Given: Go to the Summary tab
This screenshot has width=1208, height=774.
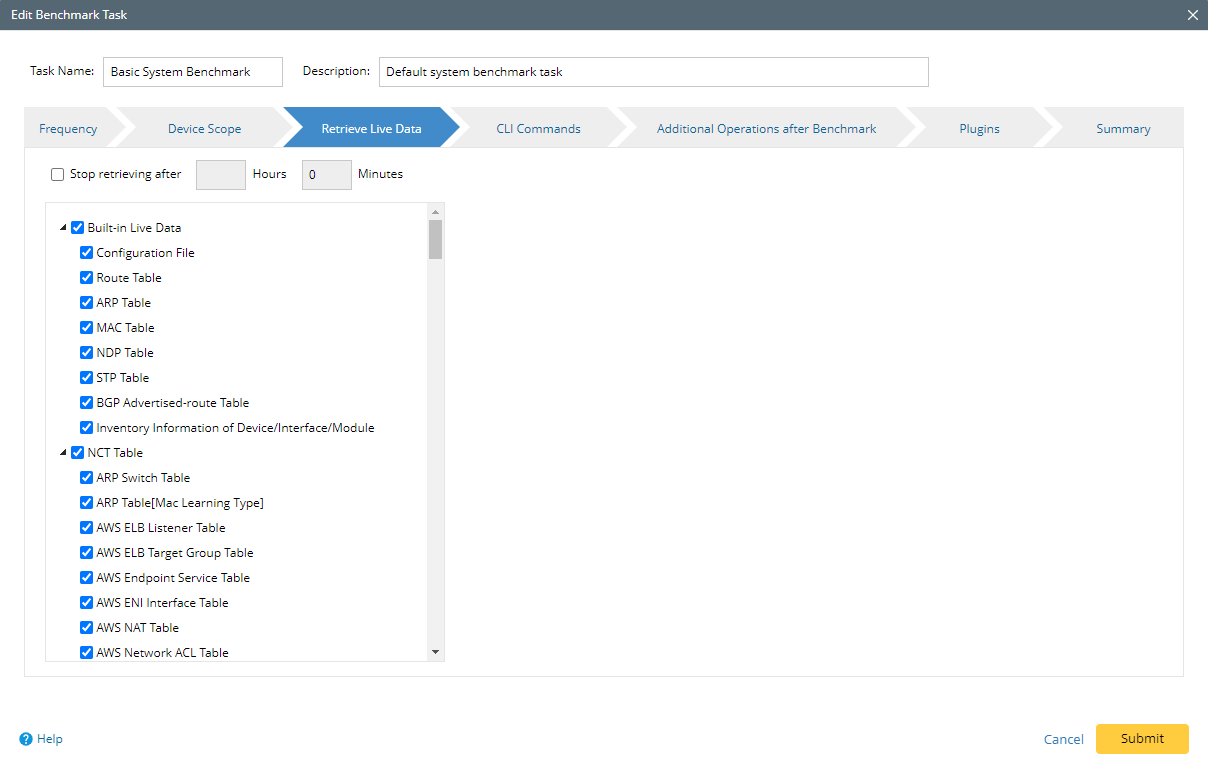Looking at the screenshot, I should pos(1123,128).
